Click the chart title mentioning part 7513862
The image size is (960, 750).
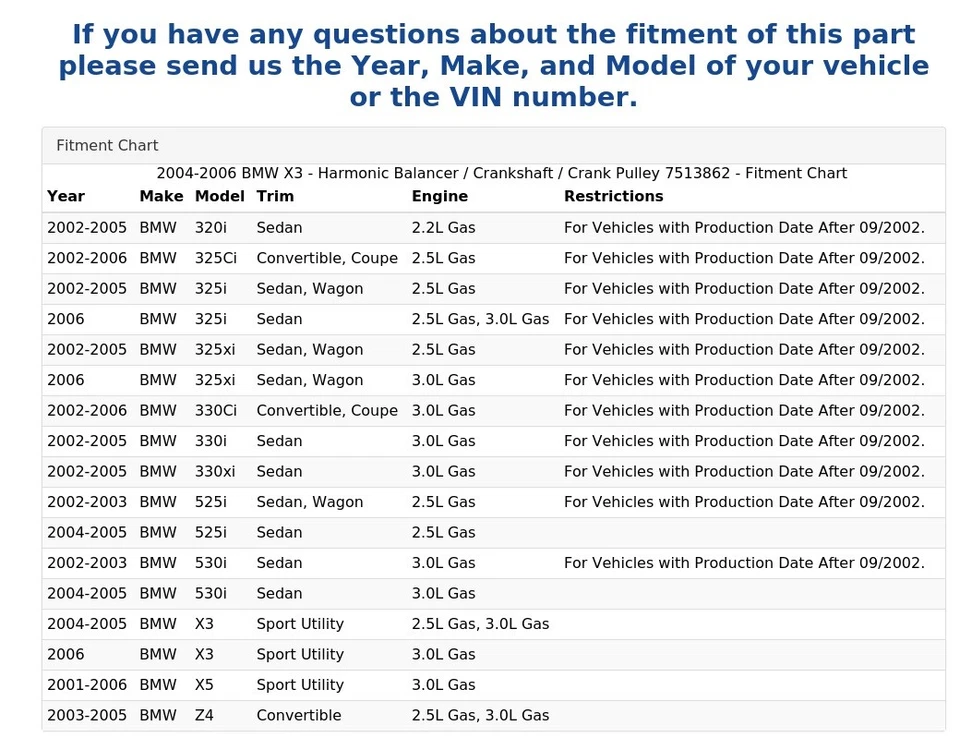tap(501, 173)
